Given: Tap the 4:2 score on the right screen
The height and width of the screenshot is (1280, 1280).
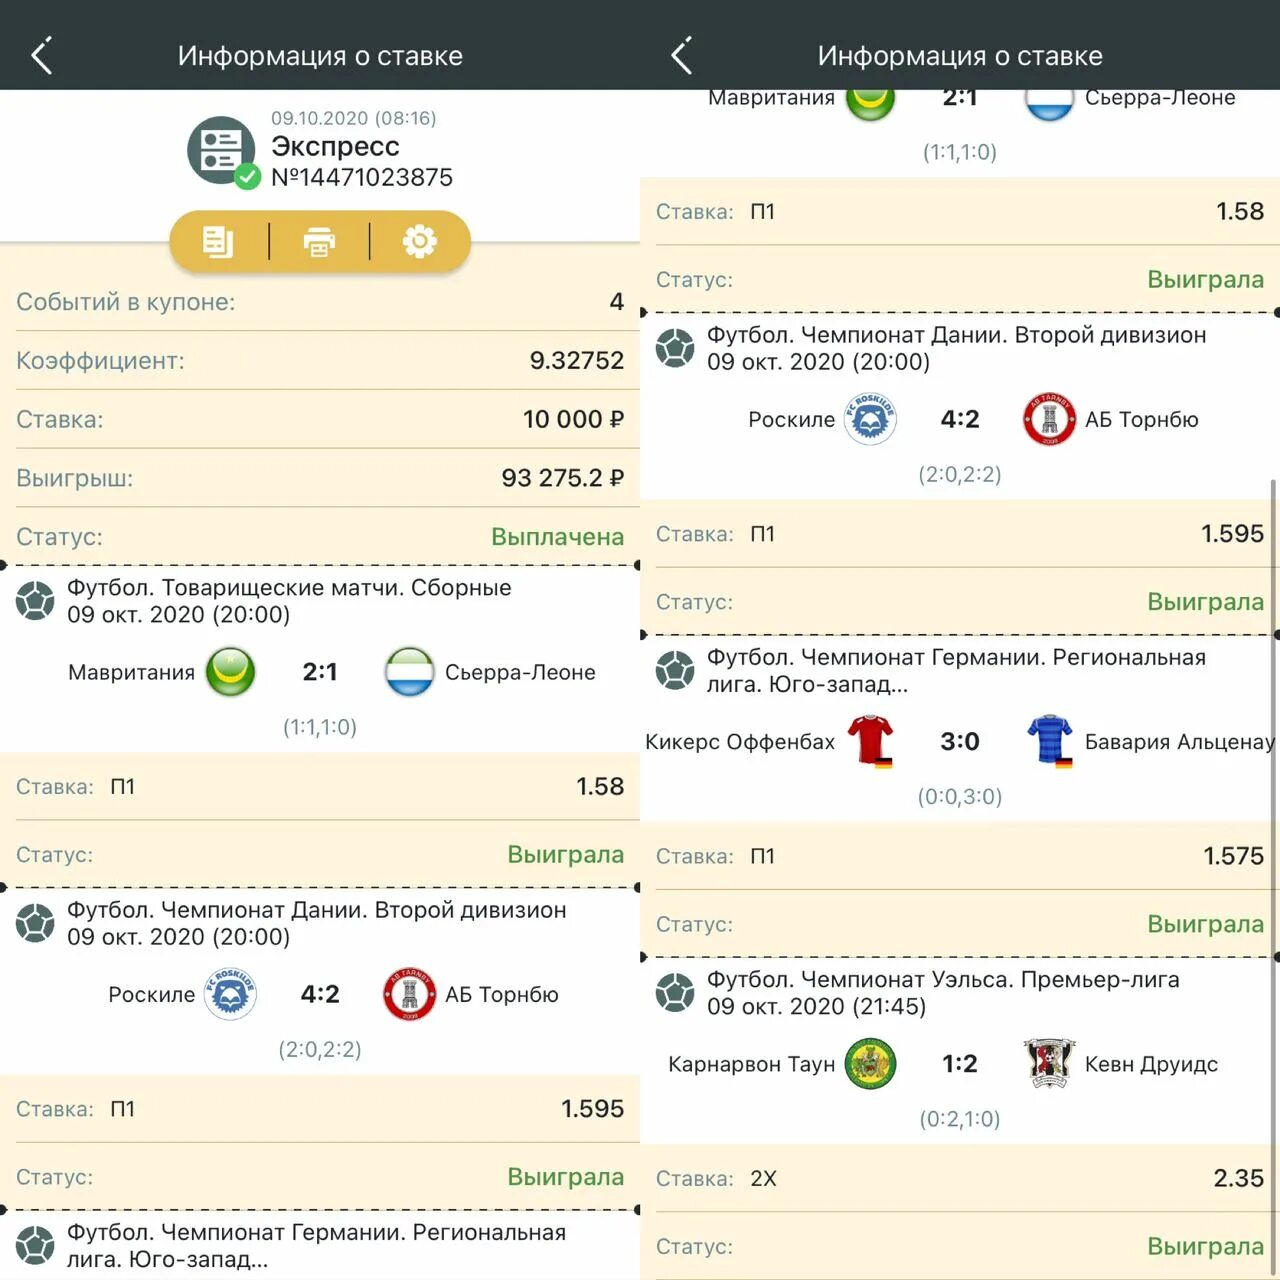Looking at the screenshot, I should point(960,419).
